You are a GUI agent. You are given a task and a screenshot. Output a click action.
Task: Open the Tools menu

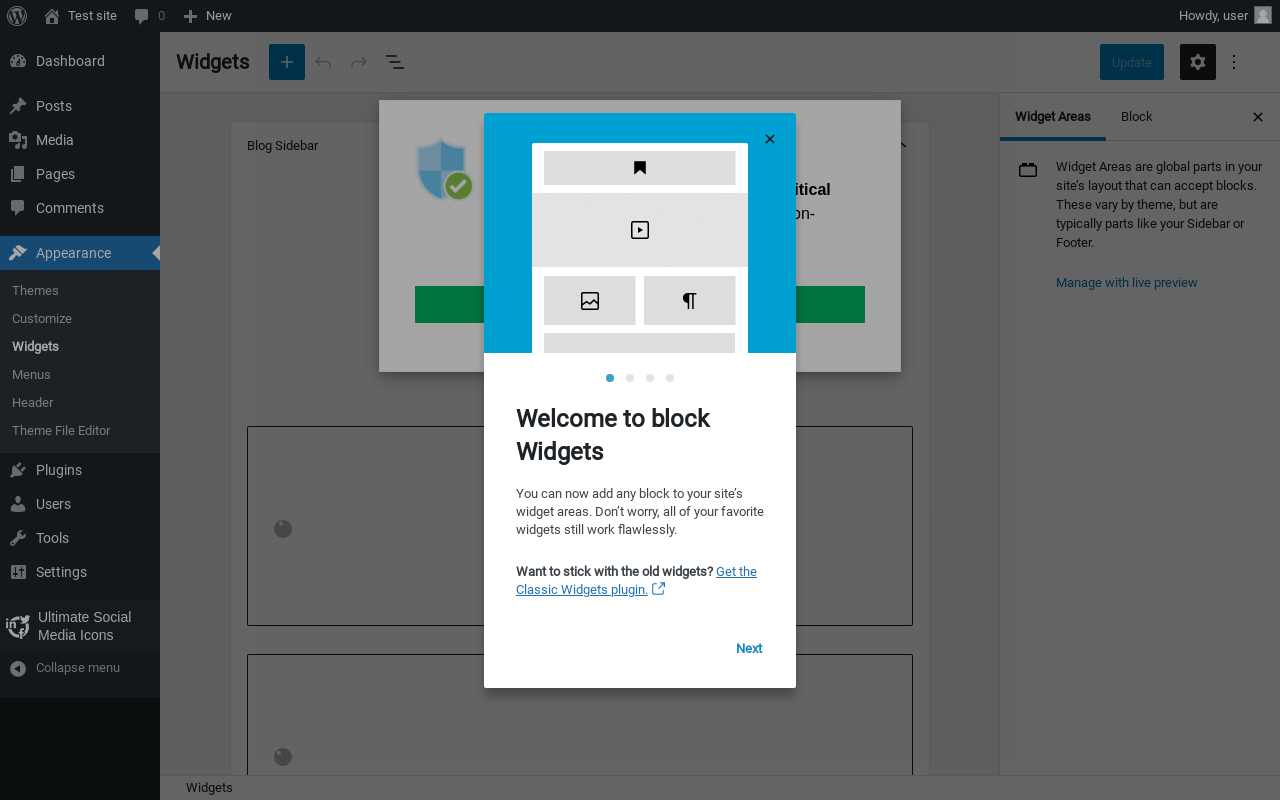80,538
